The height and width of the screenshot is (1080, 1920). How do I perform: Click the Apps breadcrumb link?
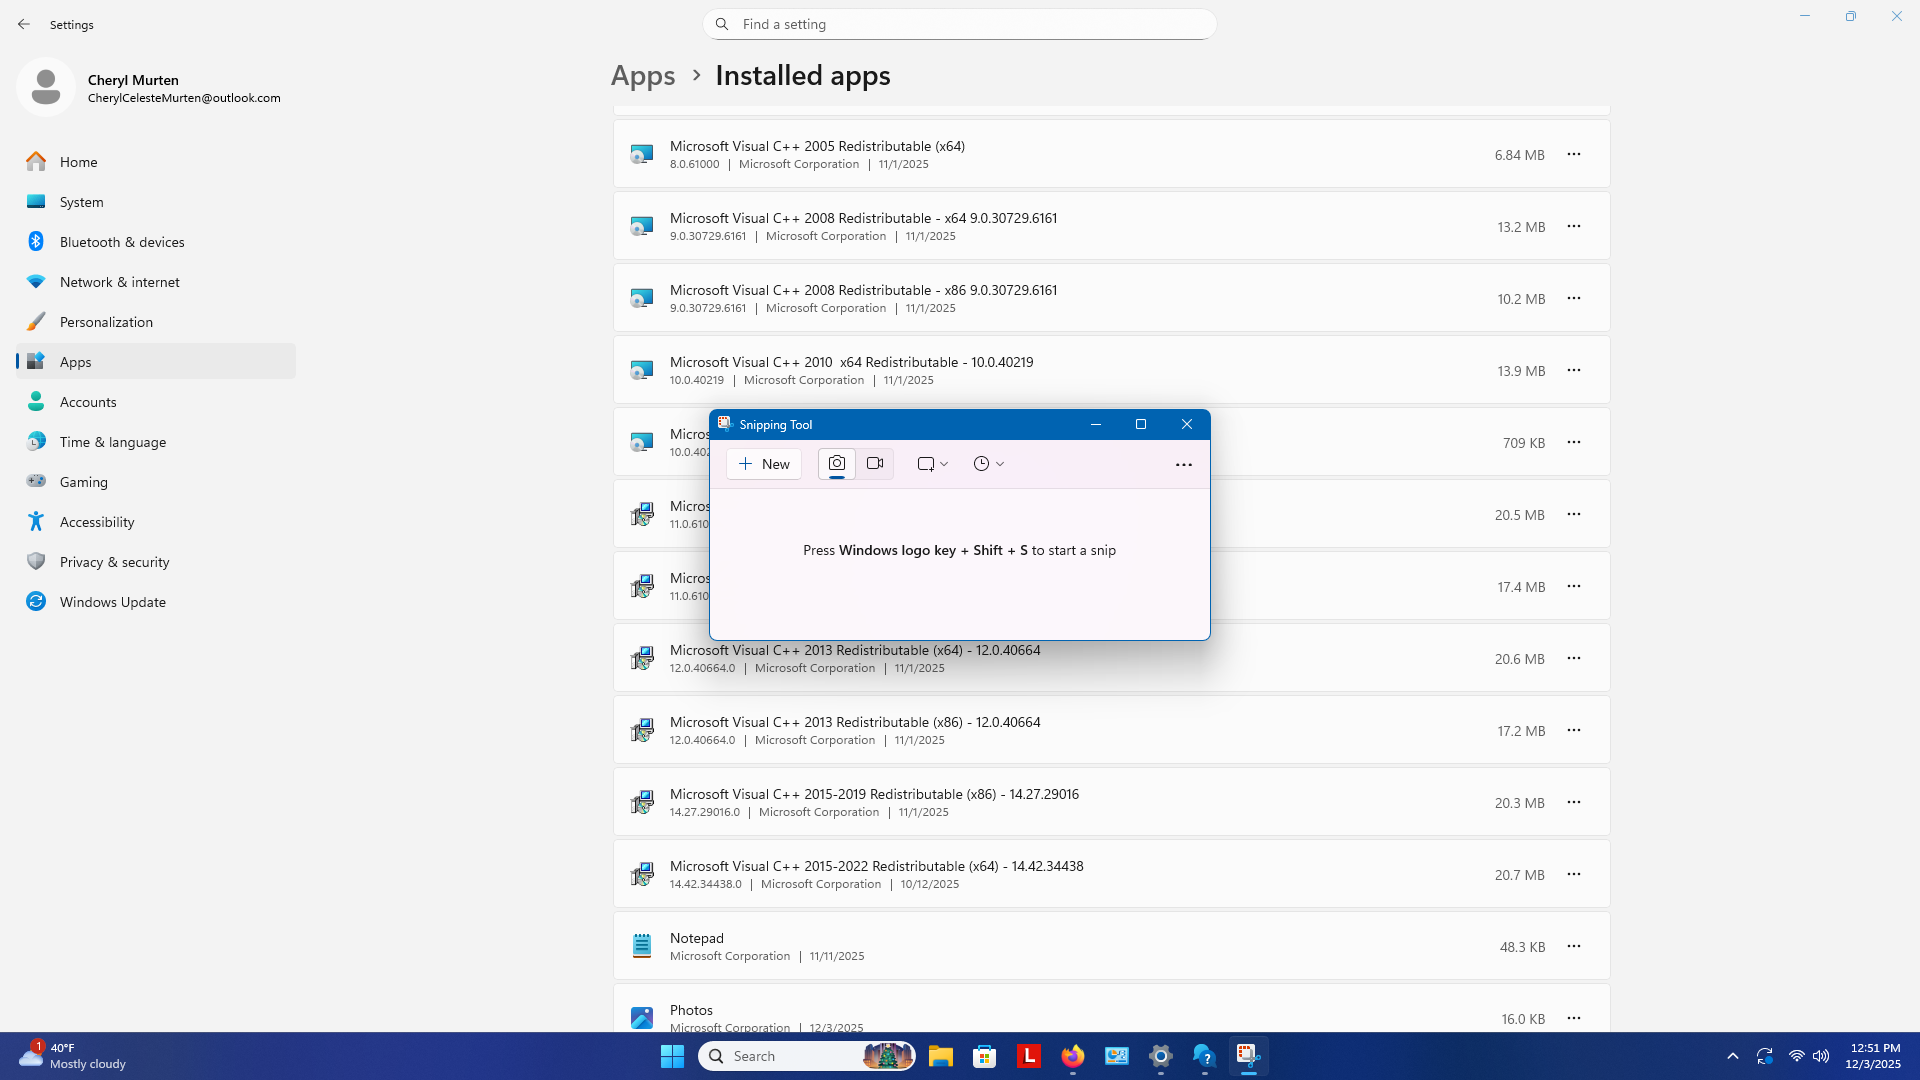click(643, 76)
